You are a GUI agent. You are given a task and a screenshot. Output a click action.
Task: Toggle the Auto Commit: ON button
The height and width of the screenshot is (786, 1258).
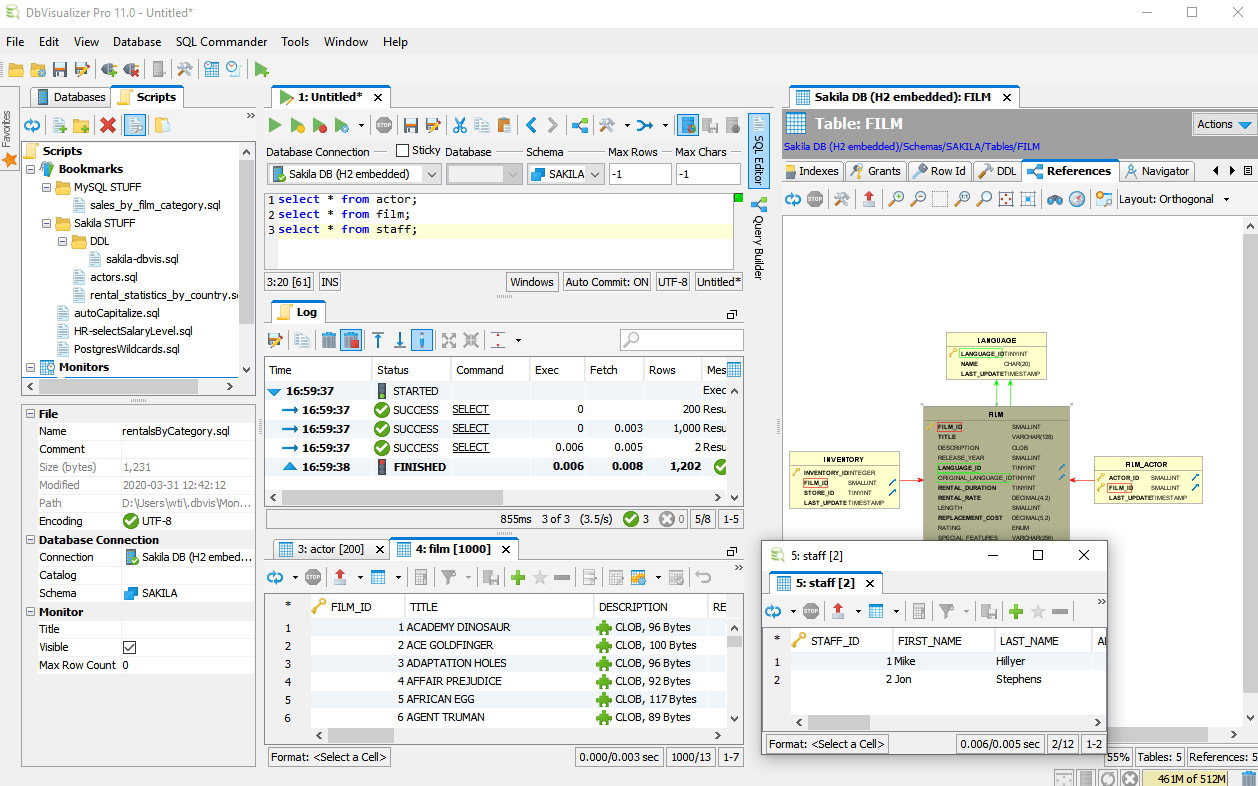607,282
